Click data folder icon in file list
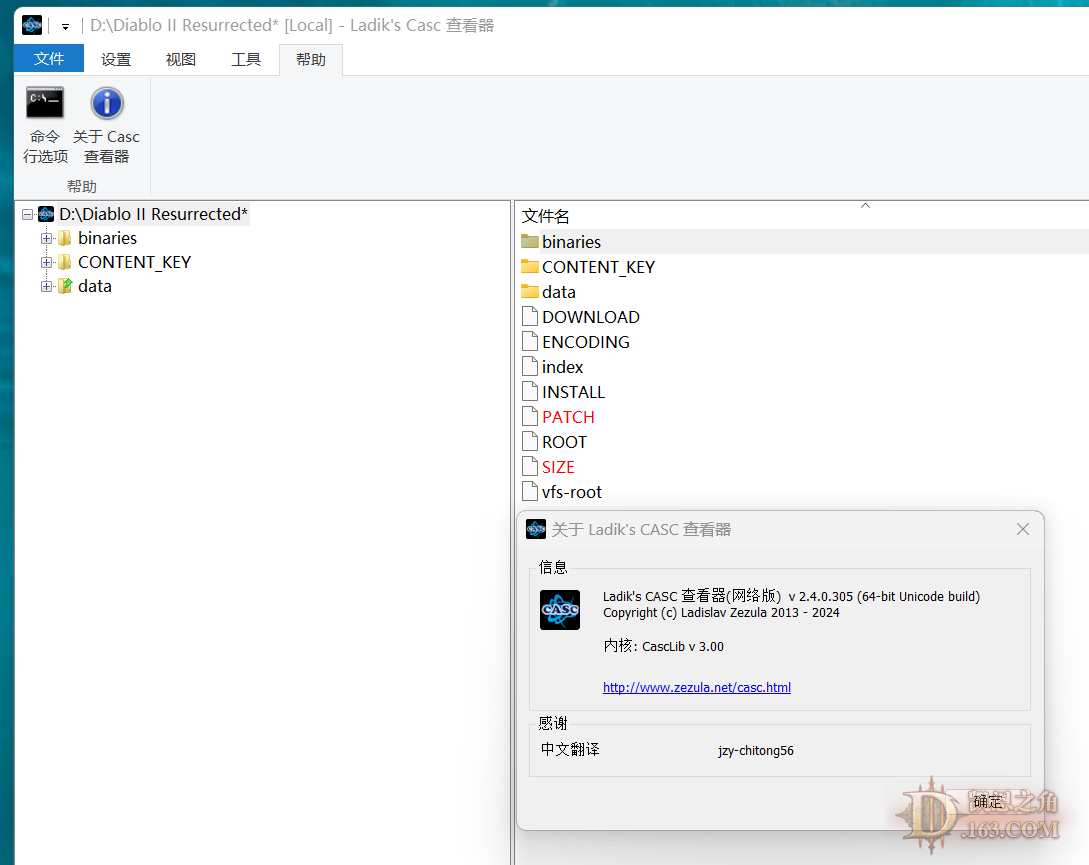The height and width of the screenshot is (865, 1089). [530, 291]
